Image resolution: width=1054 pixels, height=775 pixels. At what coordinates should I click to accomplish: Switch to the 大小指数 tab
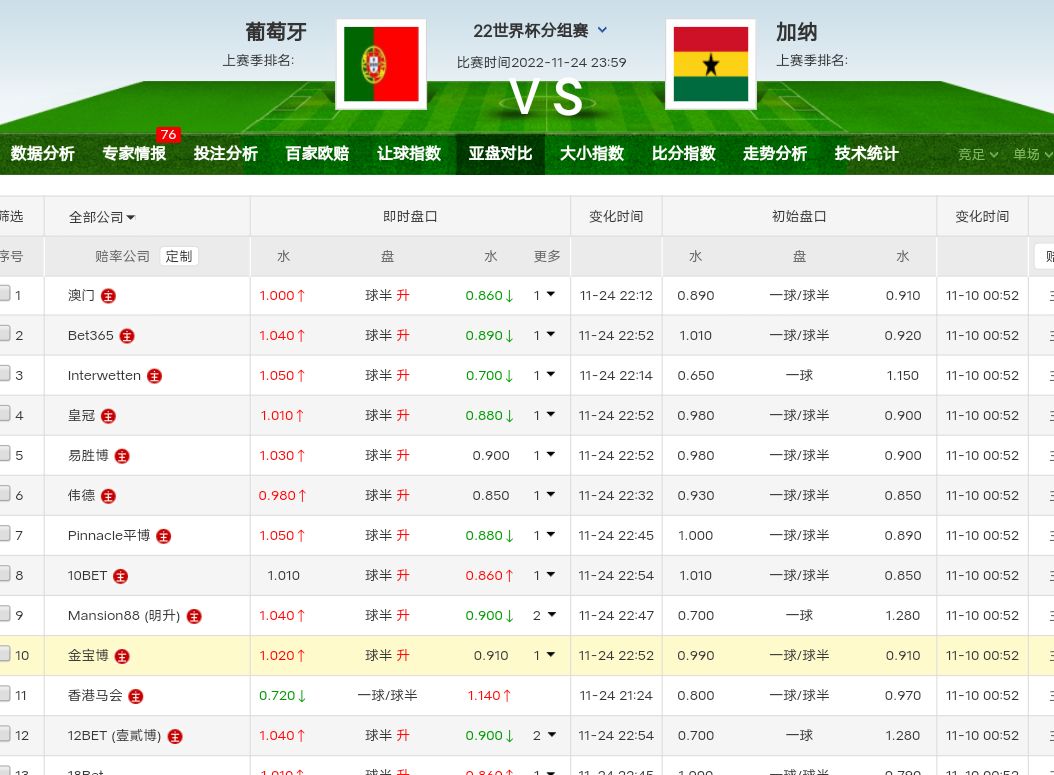click(591, 154)
